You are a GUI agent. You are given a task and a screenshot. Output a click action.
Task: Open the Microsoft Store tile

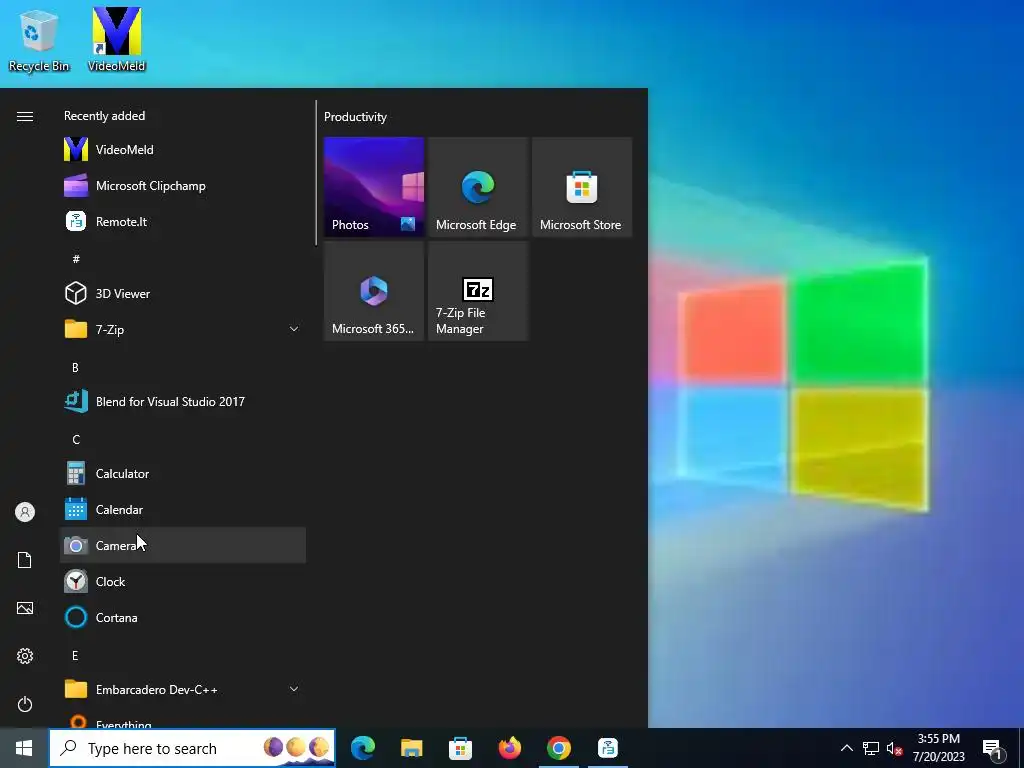[582, 187]
